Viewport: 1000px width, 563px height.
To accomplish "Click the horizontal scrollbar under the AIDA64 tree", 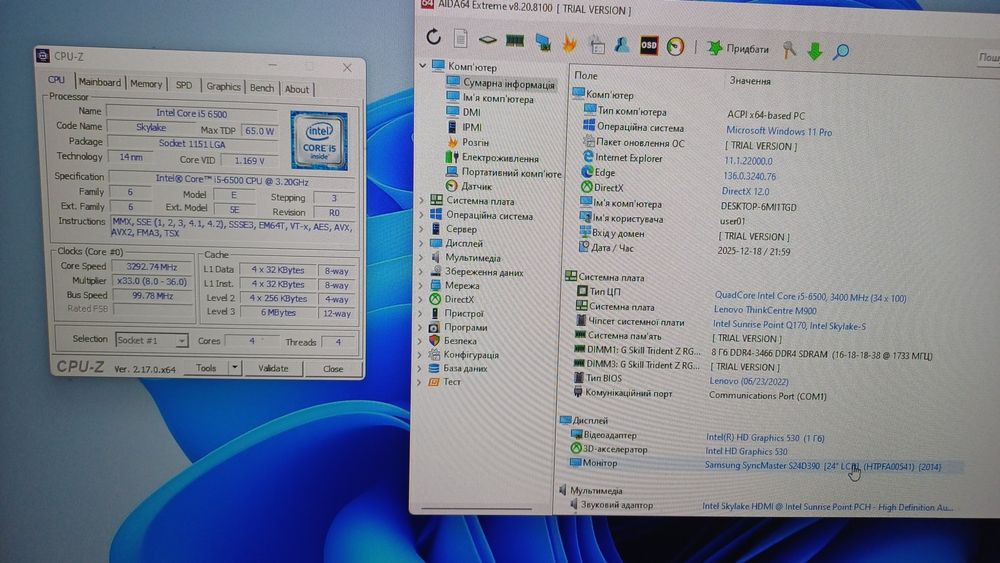I will pyautogui.click(x=476, y=509).
